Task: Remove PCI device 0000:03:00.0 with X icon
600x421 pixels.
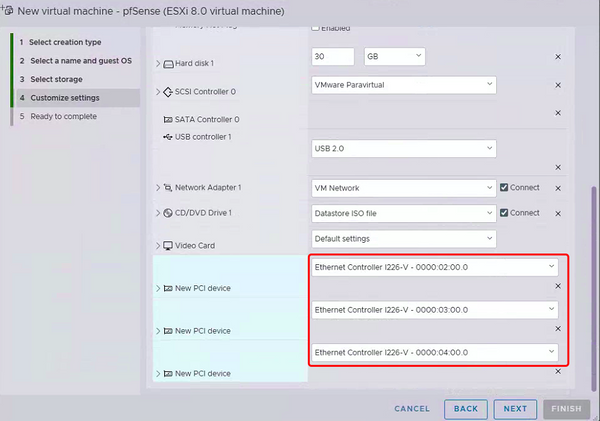Action: point(558,329)
